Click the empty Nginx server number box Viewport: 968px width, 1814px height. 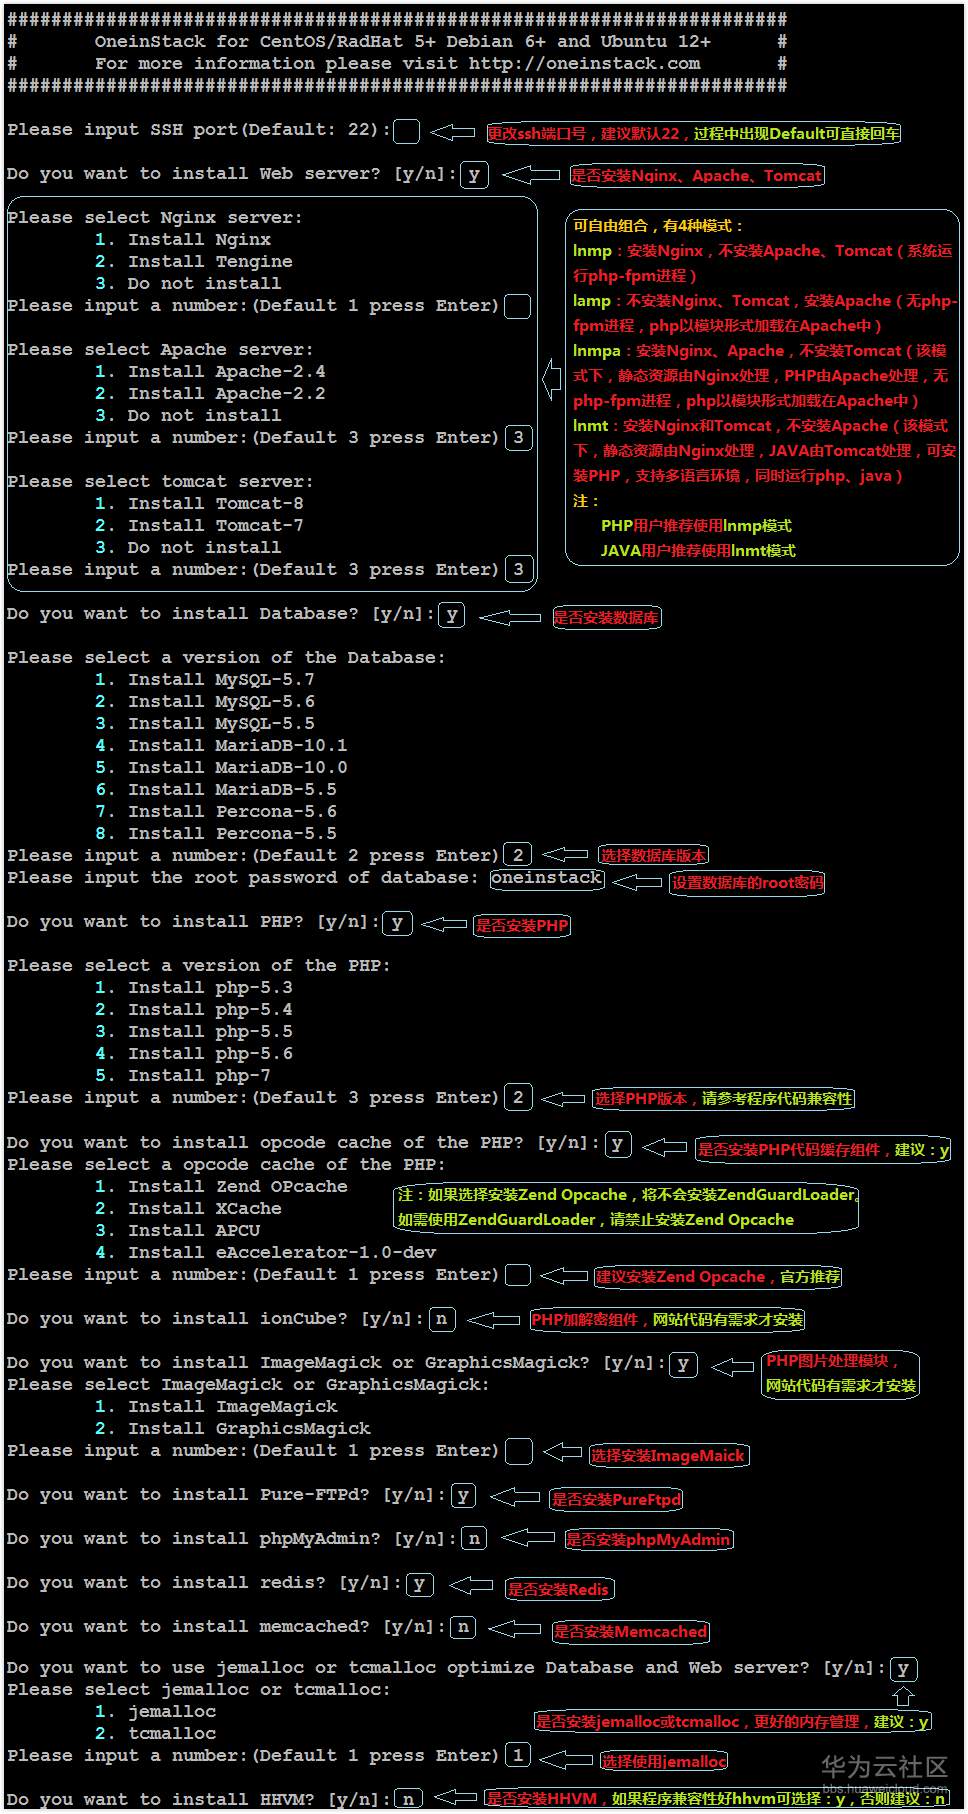coord(517,306)
